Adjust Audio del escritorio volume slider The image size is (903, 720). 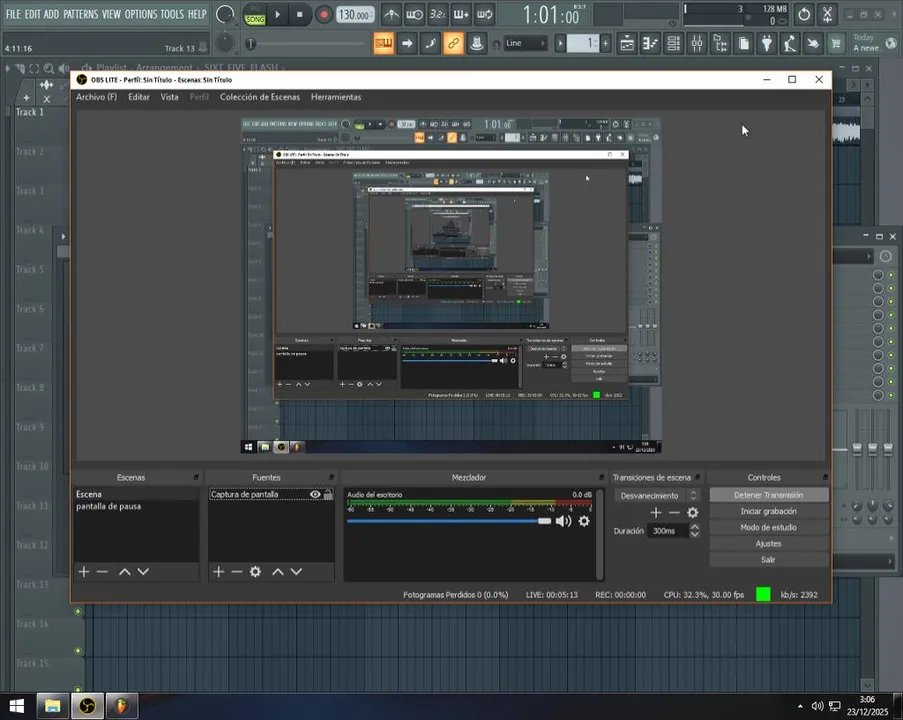tap(449, 521)
